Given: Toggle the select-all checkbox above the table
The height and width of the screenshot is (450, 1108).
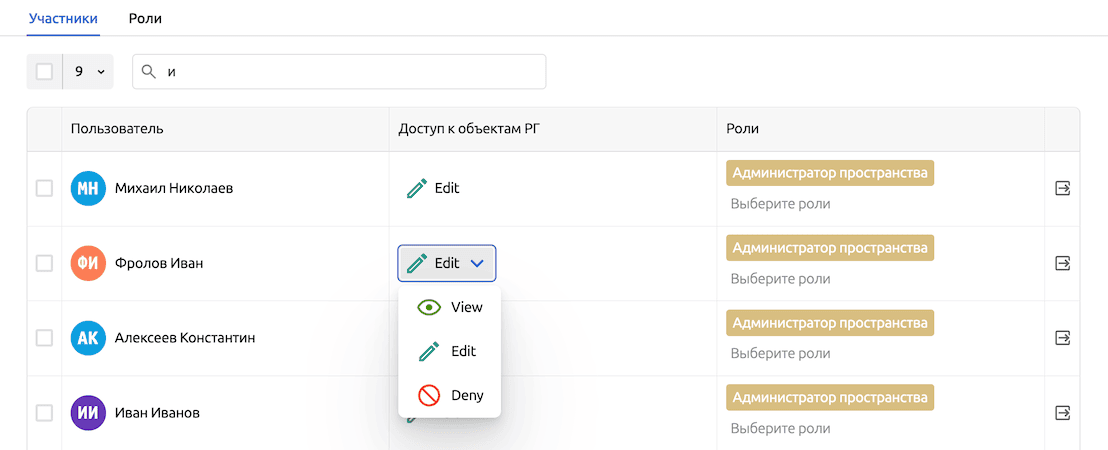Looking at the screenshot, I should tap(44, 72).
